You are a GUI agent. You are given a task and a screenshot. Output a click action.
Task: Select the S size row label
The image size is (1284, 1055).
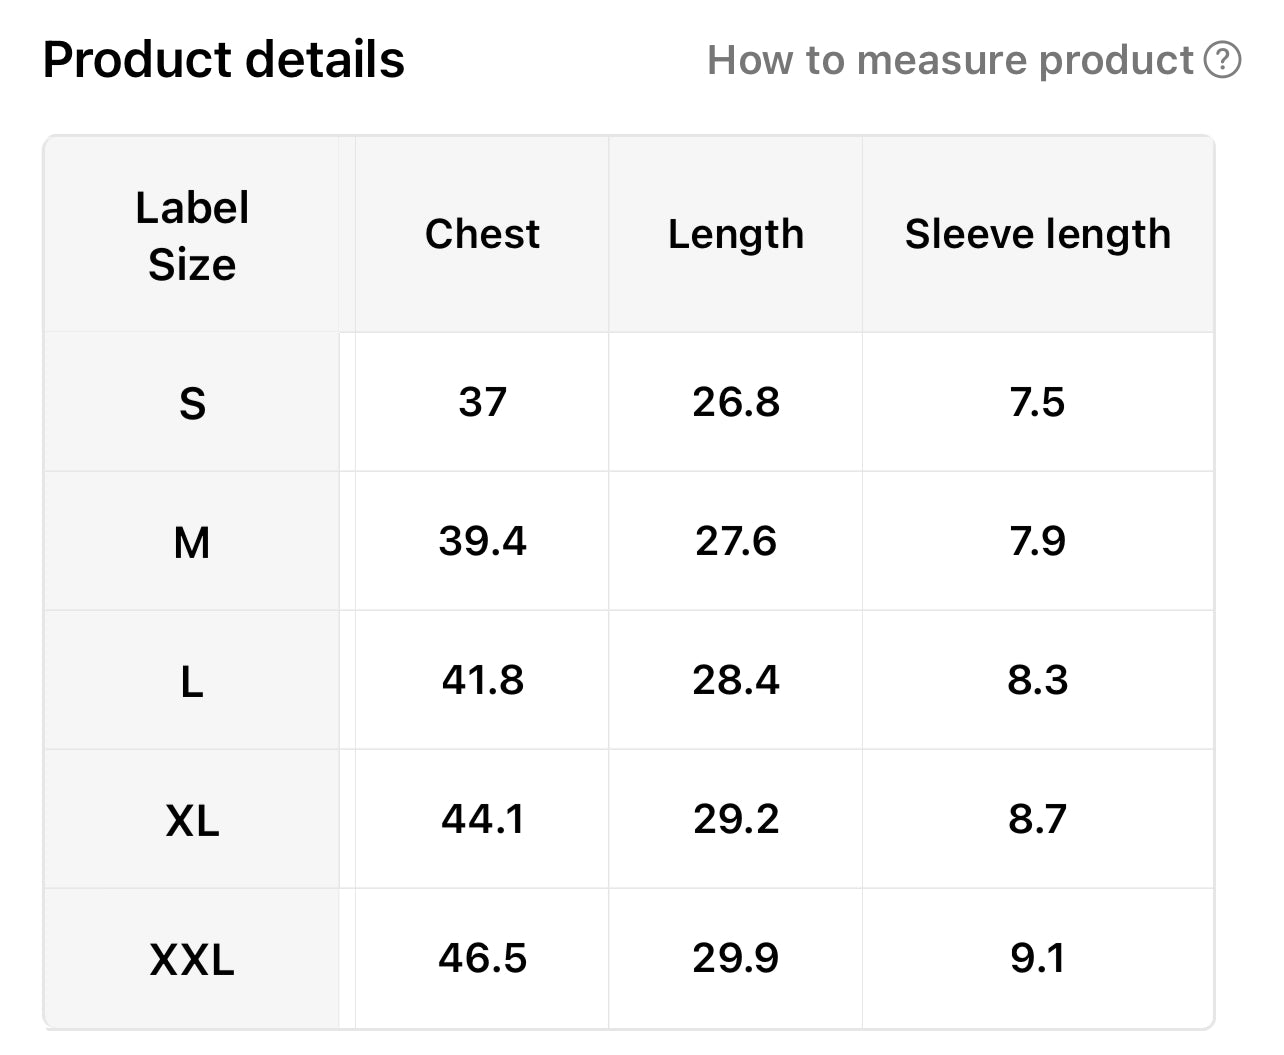coord(192,403)
